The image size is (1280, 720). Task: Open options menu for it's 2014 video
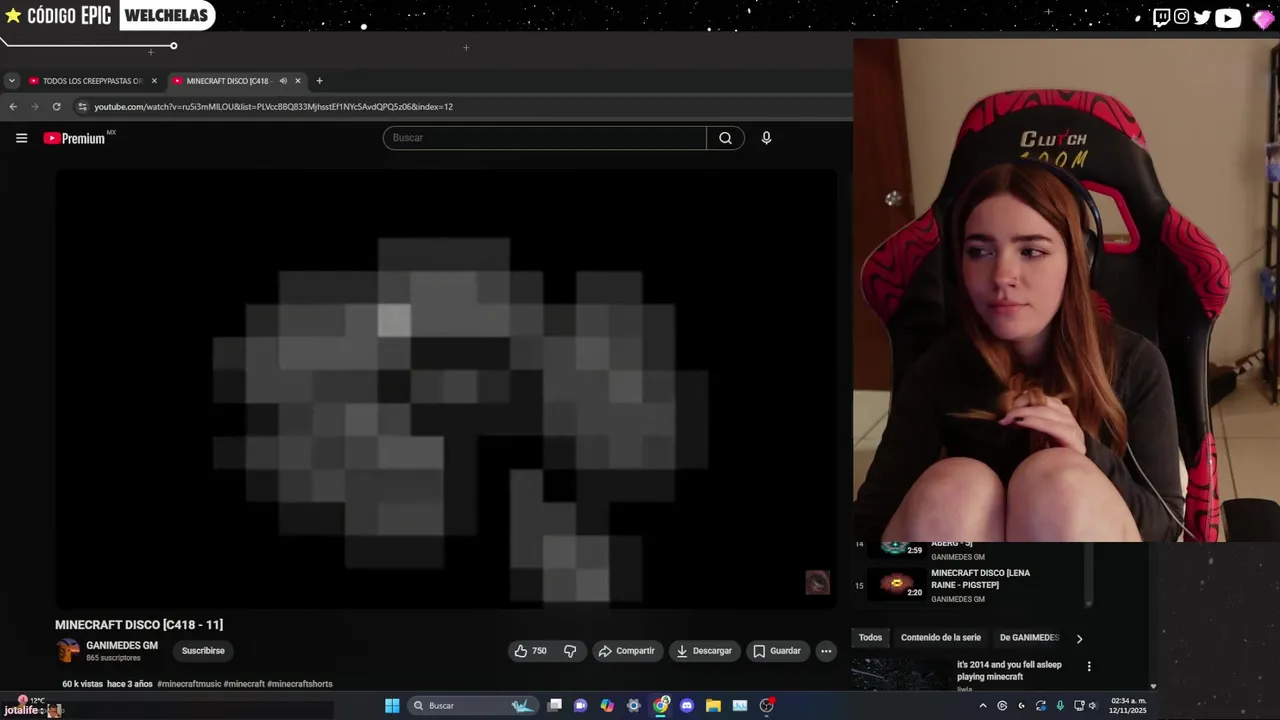tap(1089, 666)
